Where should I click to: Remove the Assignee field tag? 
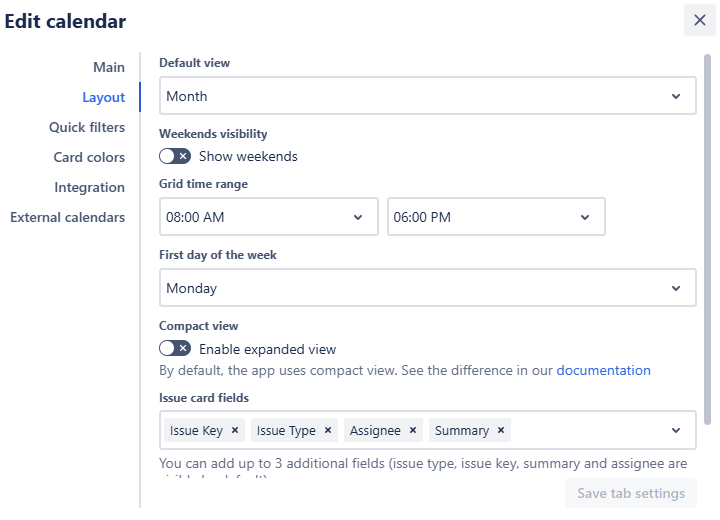pyautogui.click(x=413, y=431)
